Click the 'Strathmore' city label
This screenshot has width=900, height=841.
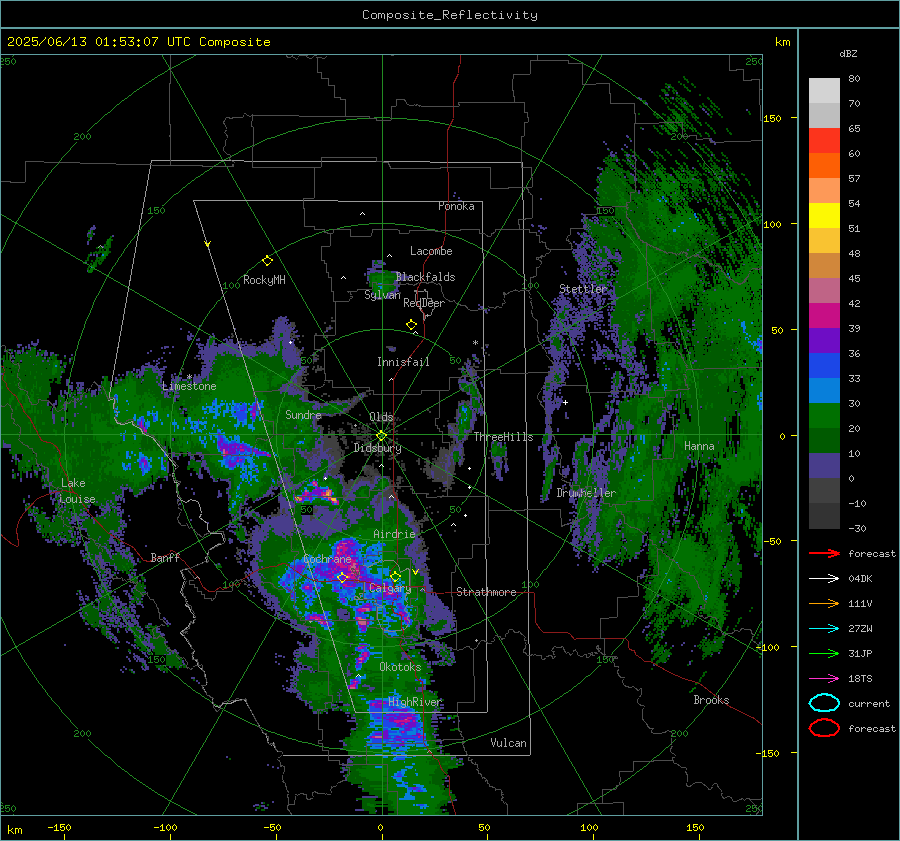tap(486, 592)
